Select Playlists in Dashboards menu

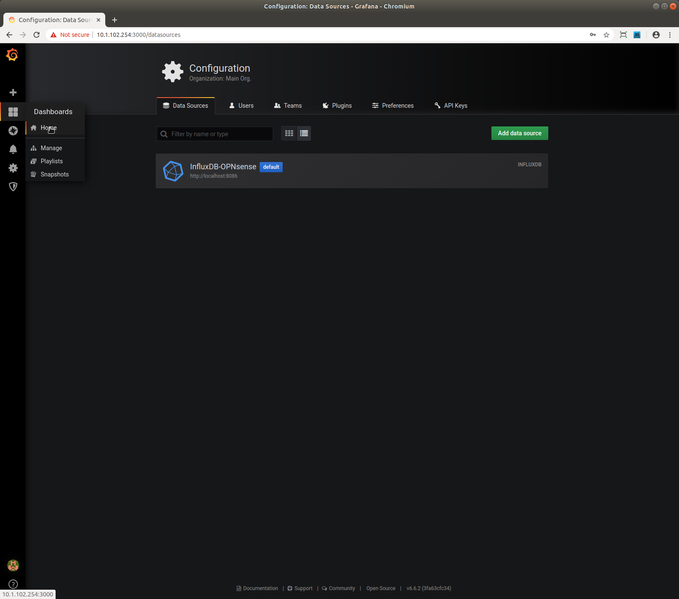tap(55, 161)
